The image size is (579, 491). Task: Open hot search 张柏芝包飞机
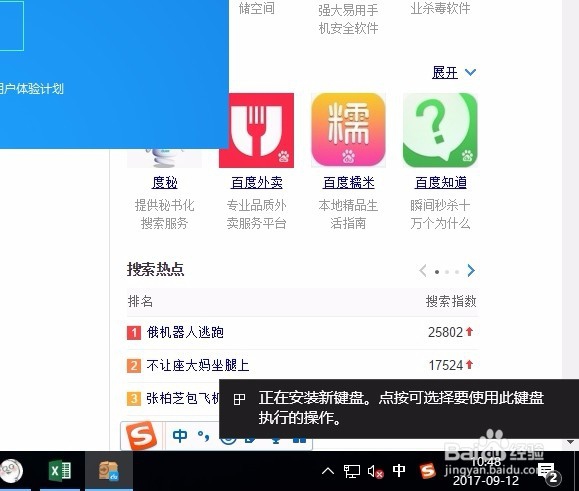point(183,398)
